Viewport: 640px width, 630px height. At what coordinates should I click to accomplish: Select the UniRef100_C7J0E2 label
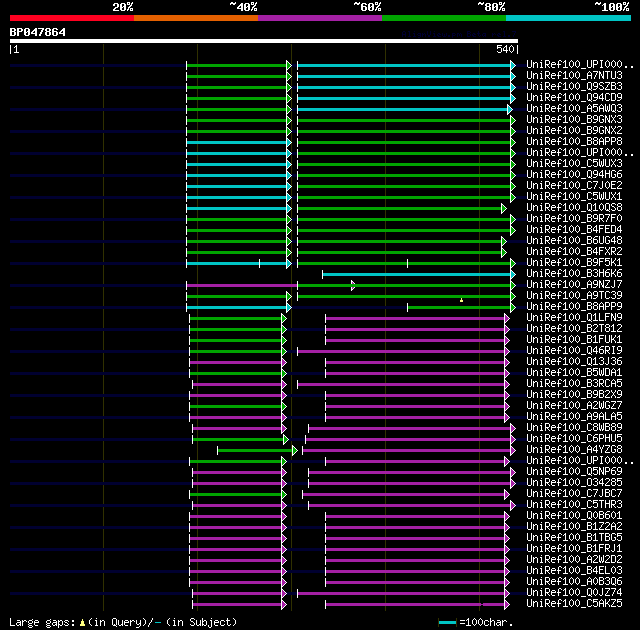[x=574, y=186]
